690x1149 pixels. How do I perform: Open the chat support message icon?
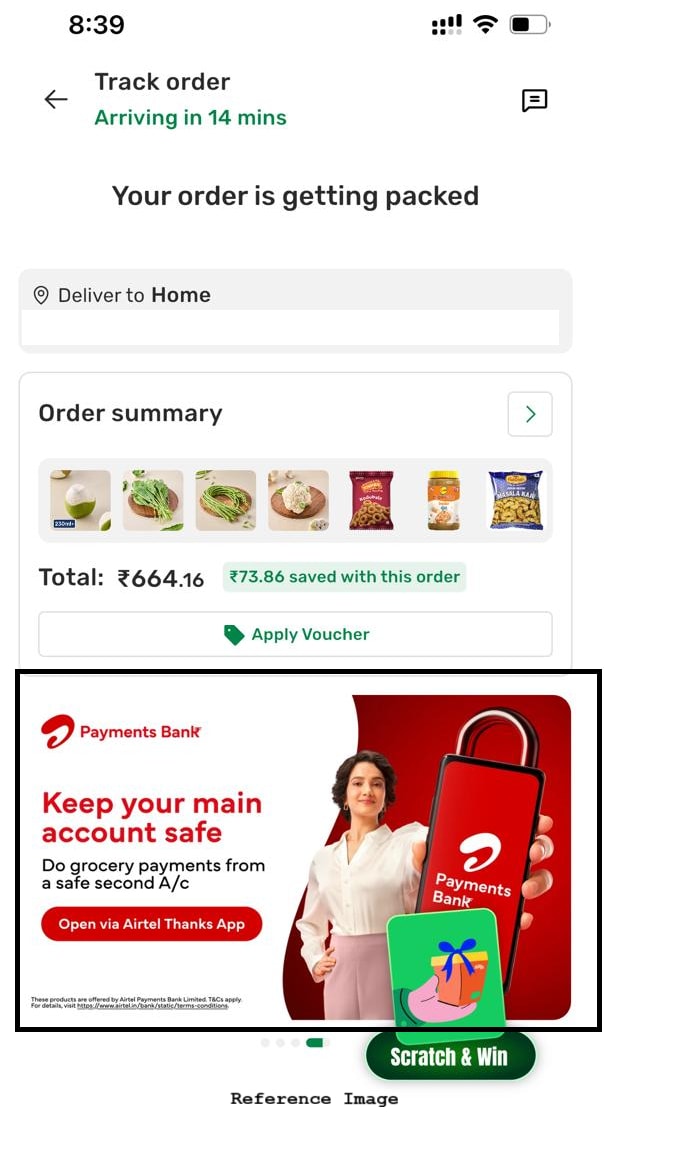tap(534, 100)
